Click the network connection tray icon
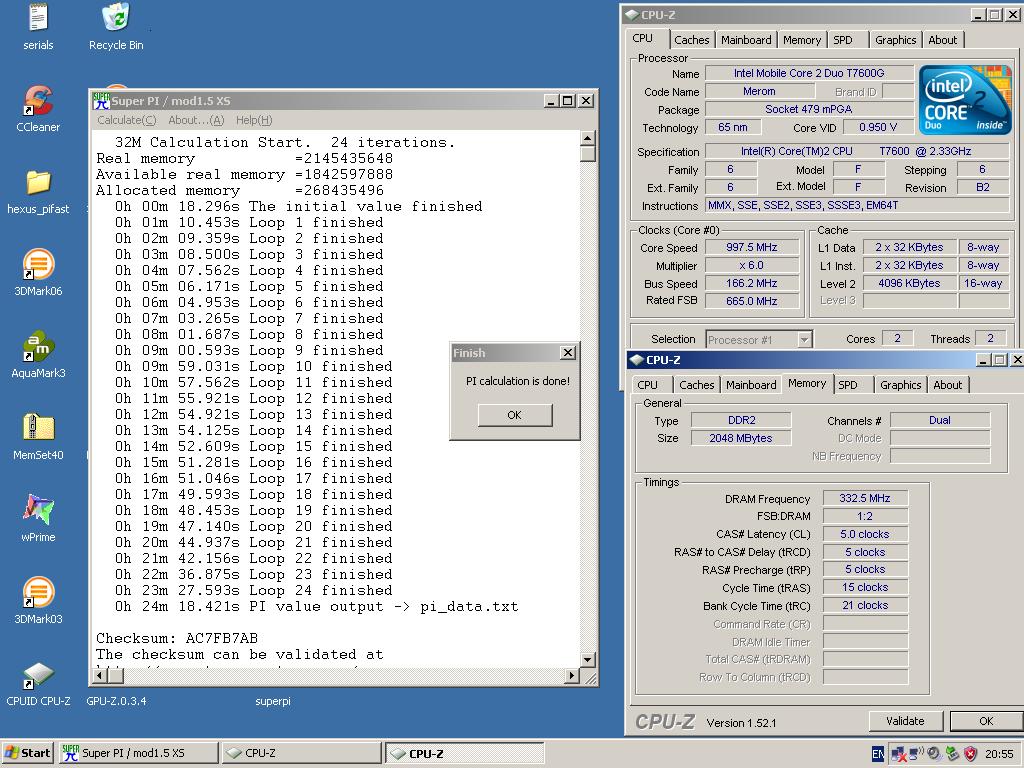 click(899, 754)
